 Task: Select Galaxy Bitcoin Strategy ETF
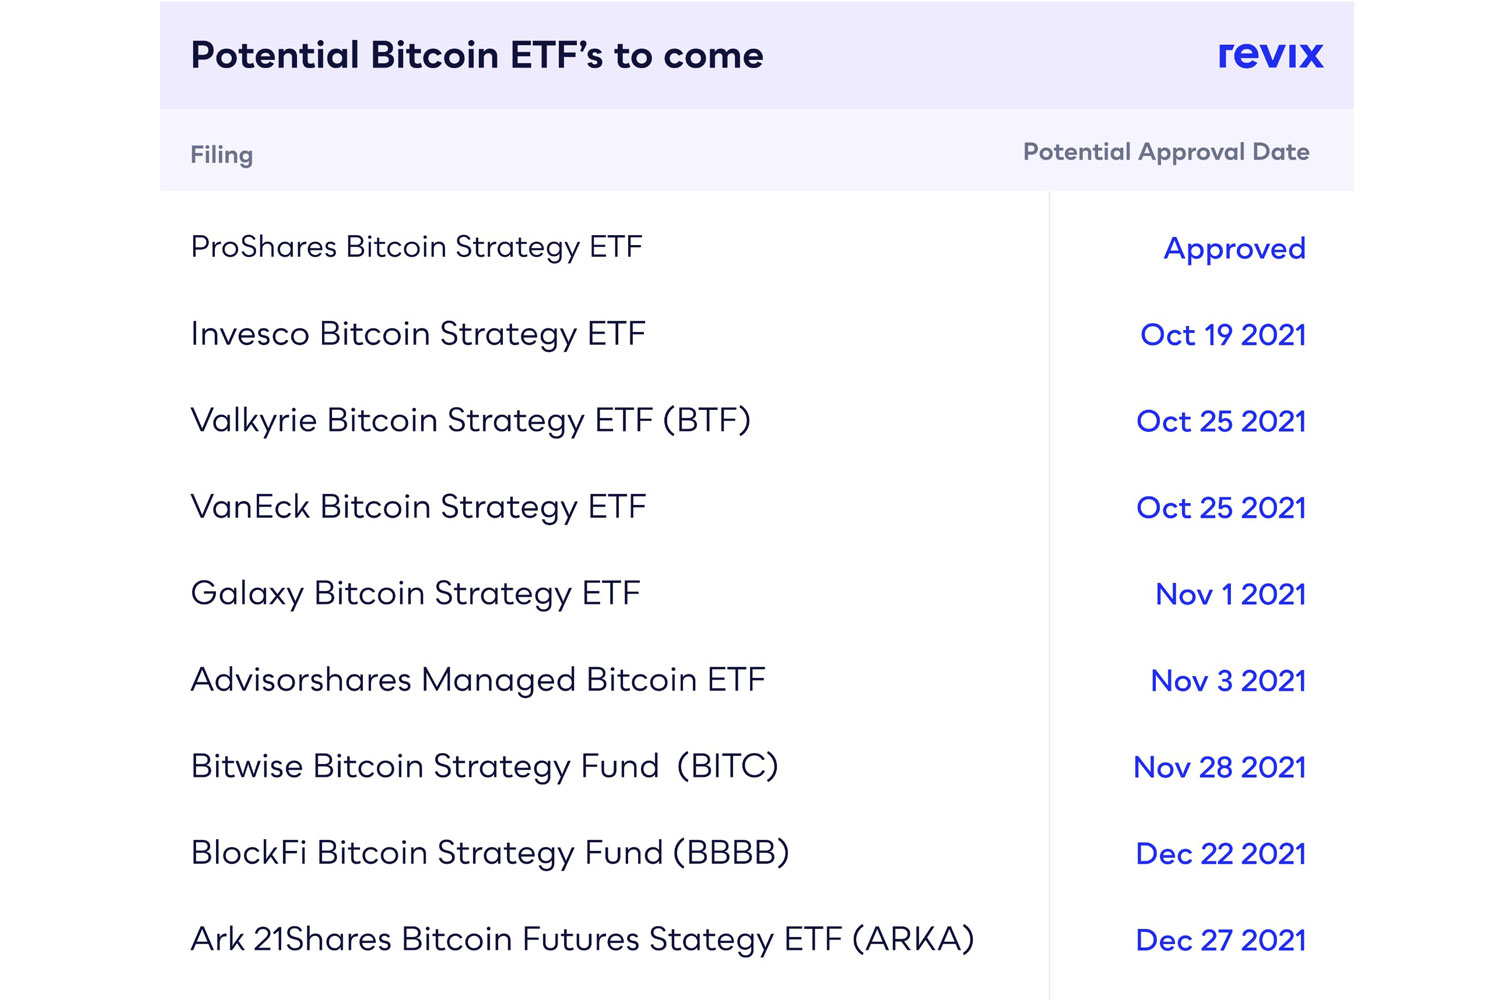coord(415,594)
